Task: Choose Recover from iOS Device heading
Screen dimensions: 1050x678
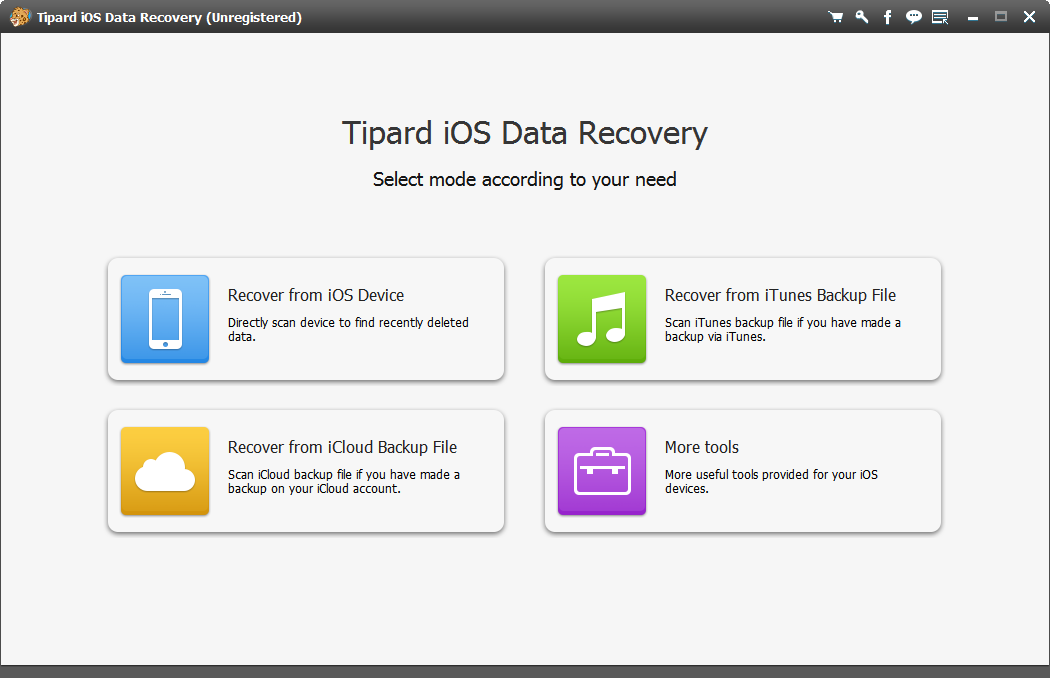Action: tap(315, 295)
